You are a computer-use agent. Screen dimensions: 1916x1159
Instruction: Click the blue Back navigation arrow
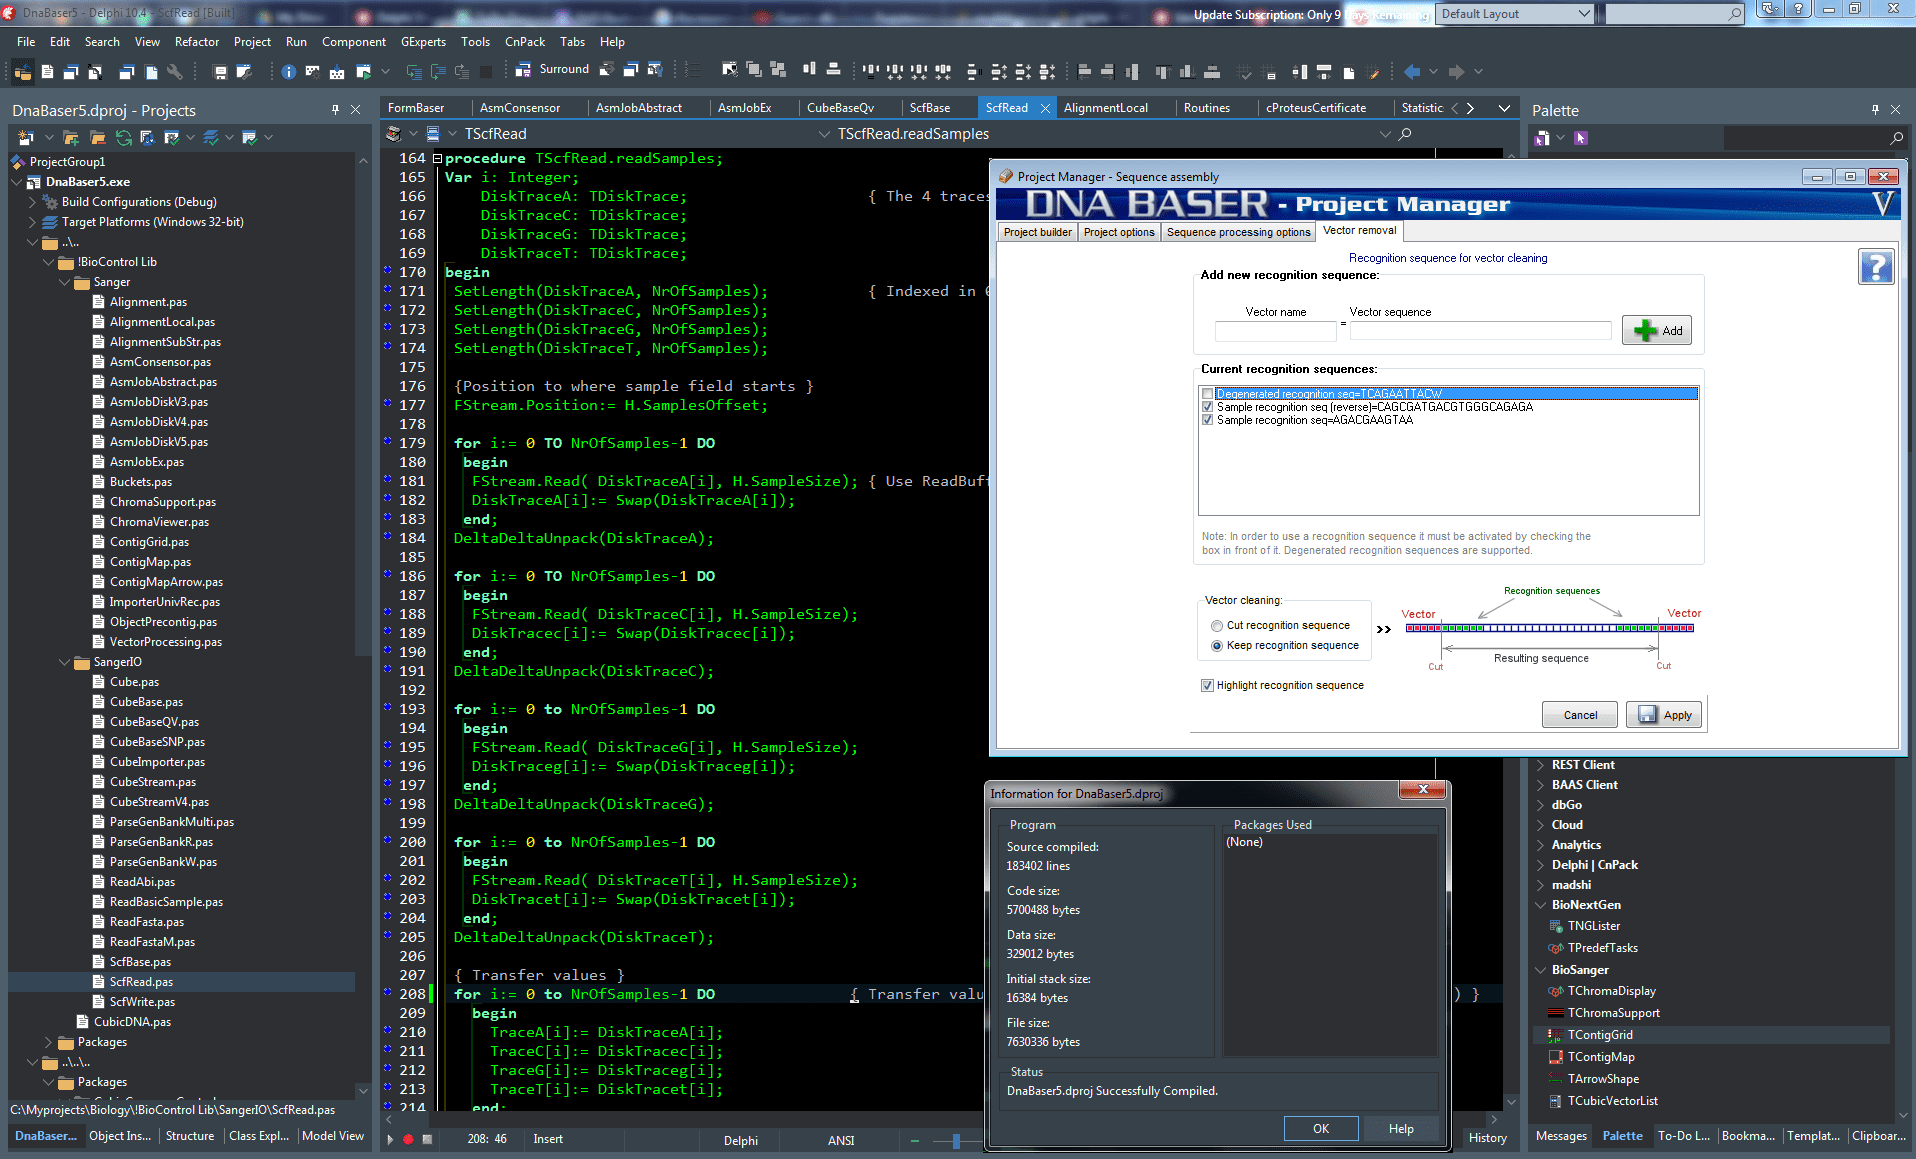(x=1412, y=72)
